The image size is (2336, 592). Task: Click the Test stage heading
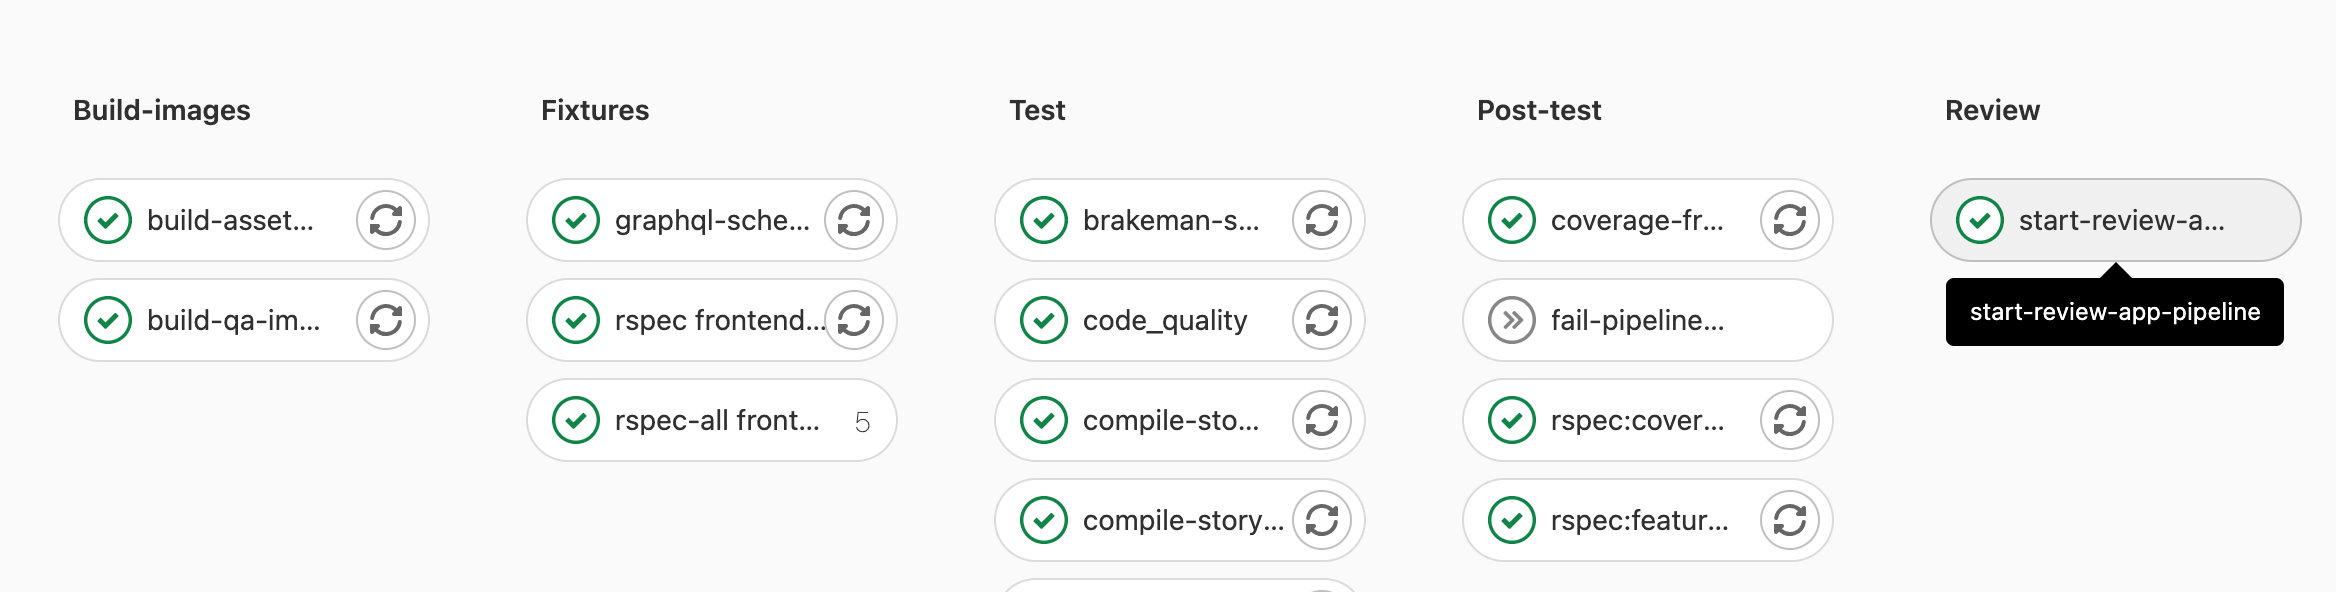(x=1037, y=110)
